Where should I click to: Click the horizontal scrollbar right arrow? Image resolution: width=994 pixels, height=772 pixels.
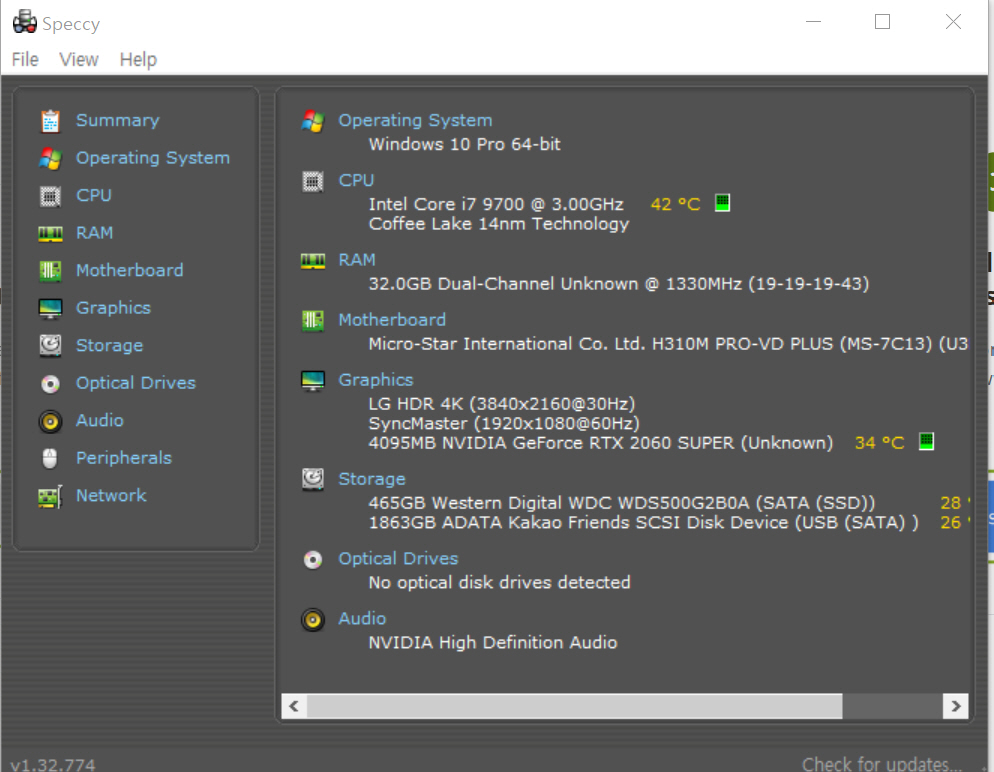click(x=955, y=706)
